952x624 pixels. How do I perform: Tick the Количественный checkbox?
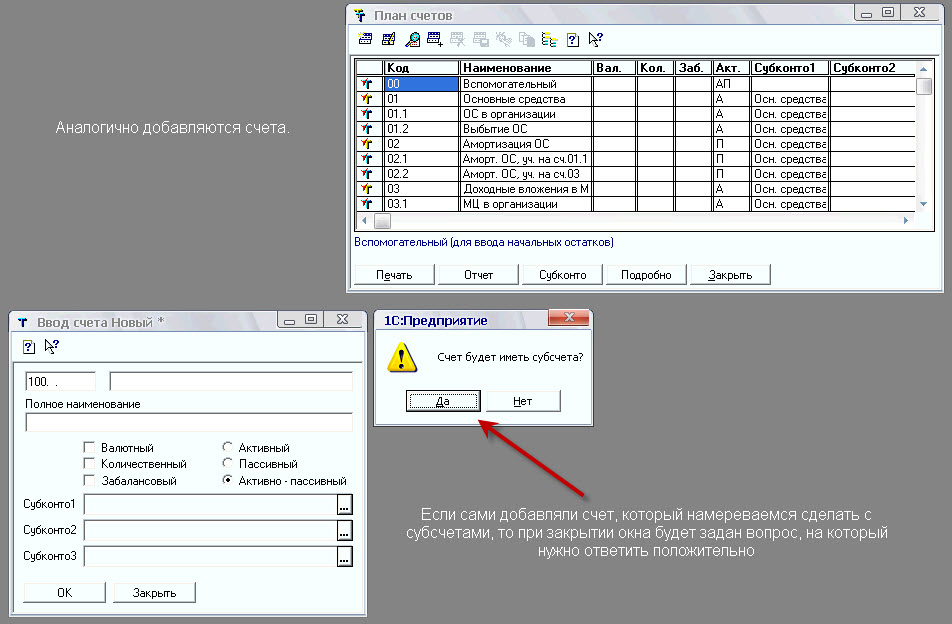90,464
